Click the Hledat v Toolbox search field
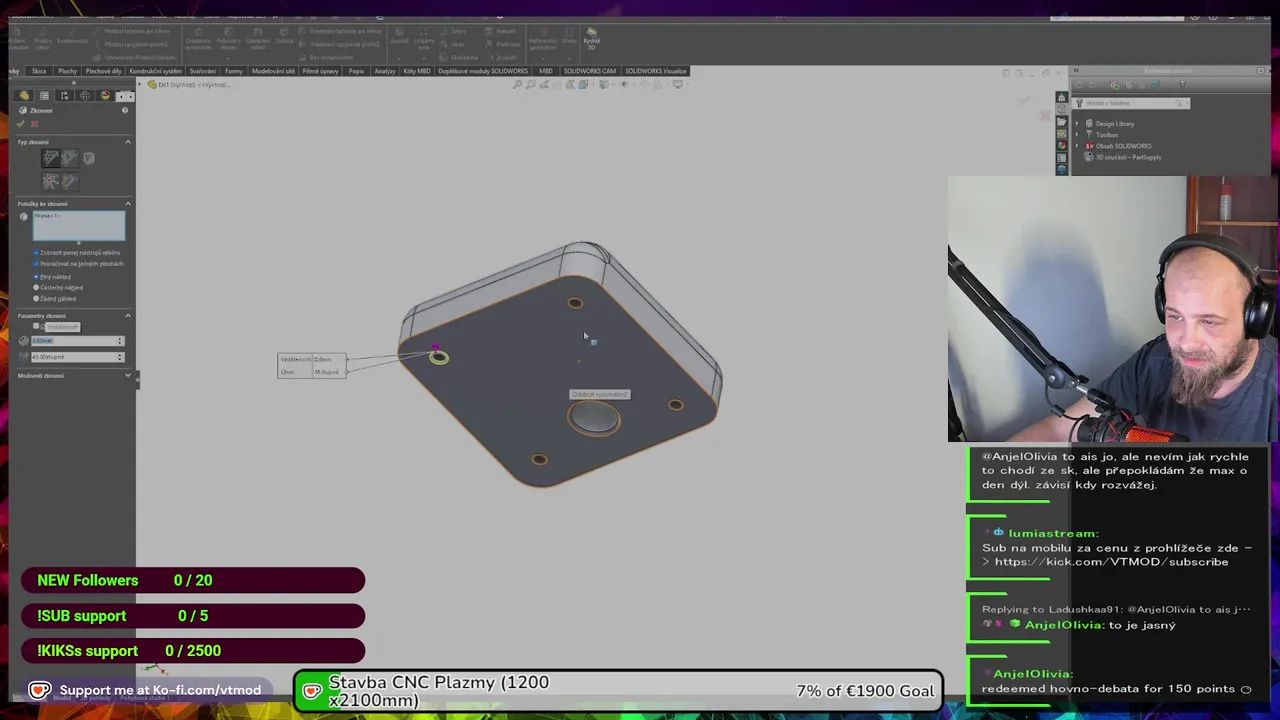This screenshot has width=1280, height=720. [x=1130, y=103]
